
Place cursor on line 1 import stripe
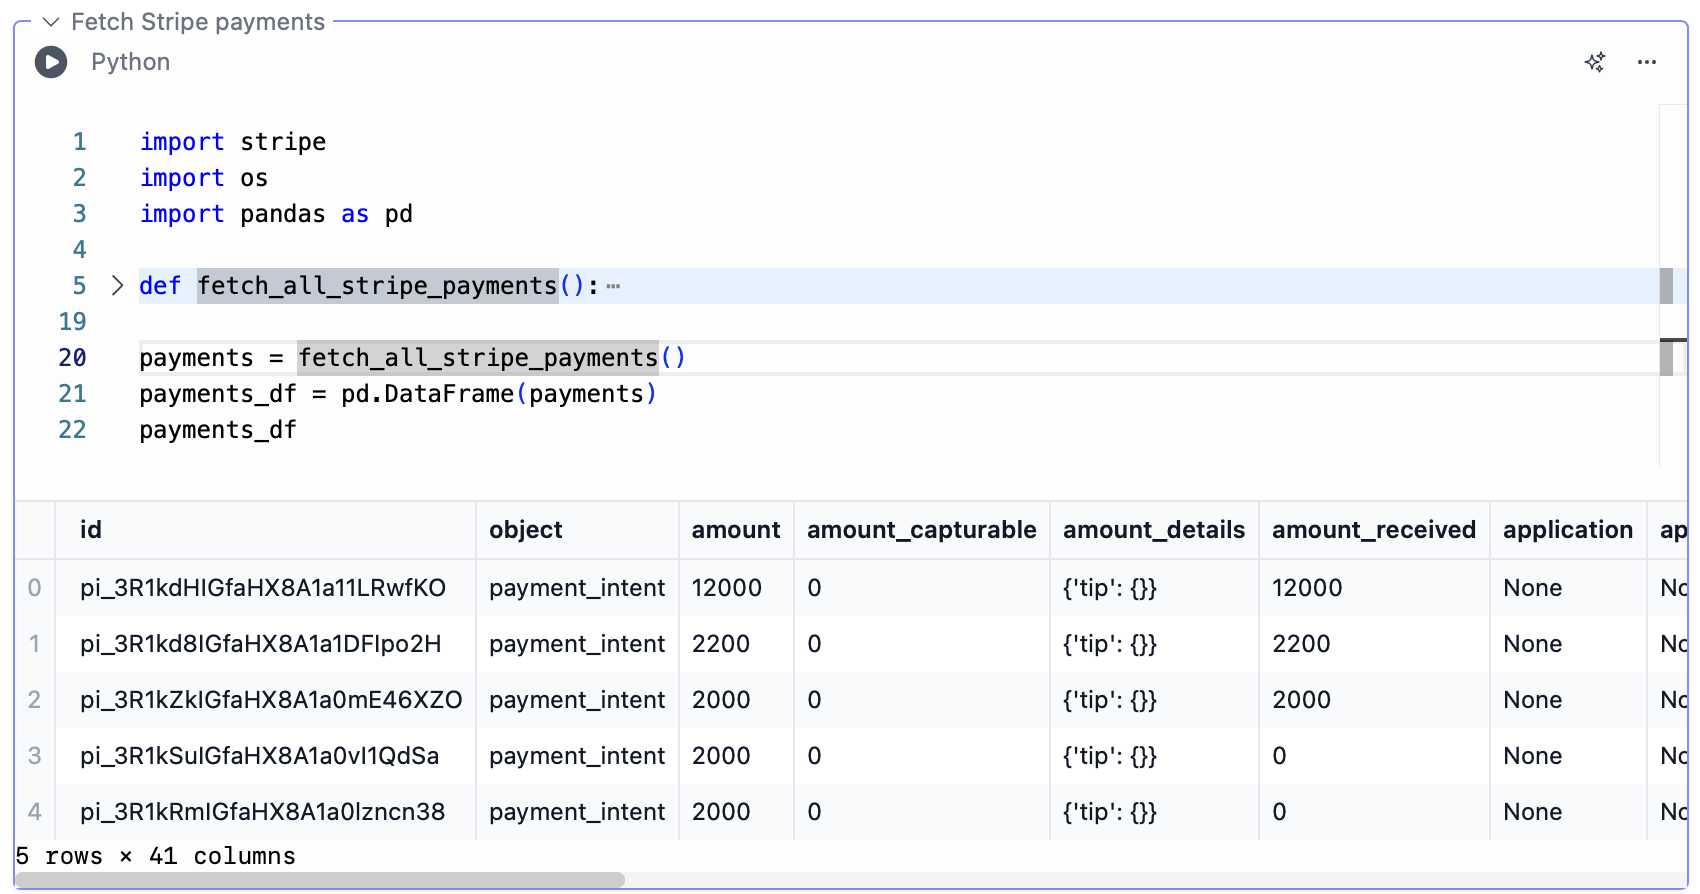pyautogui.click(x=233, y=142)
